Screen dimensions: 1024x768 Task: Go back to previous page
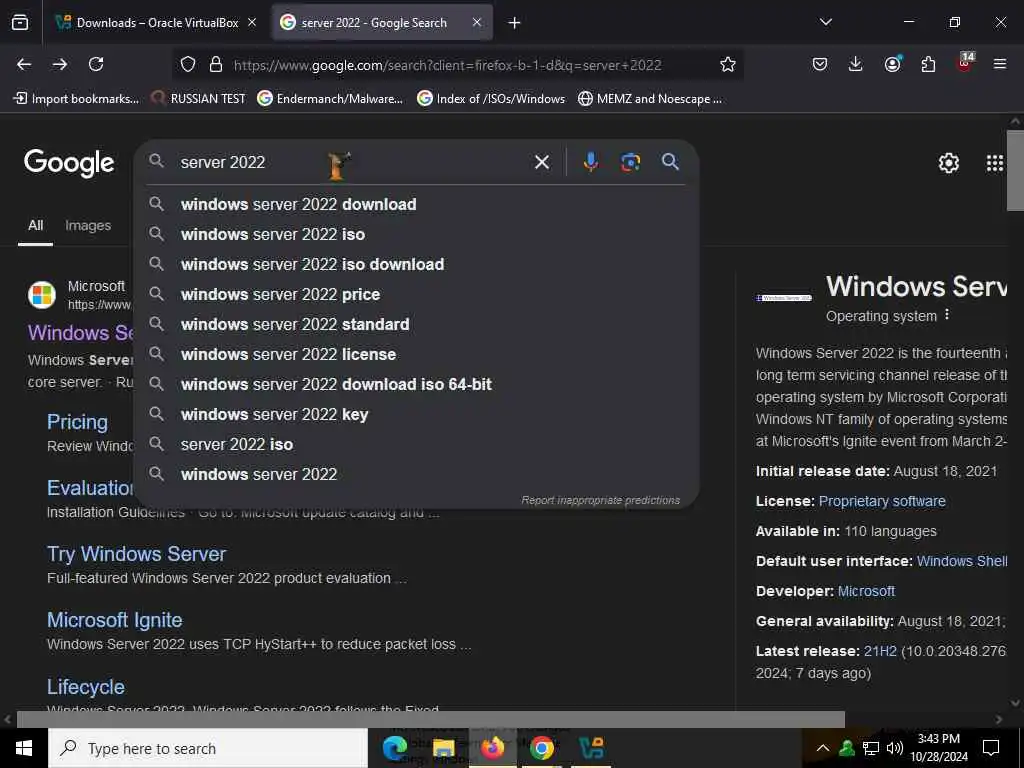(x=24, y=64)
